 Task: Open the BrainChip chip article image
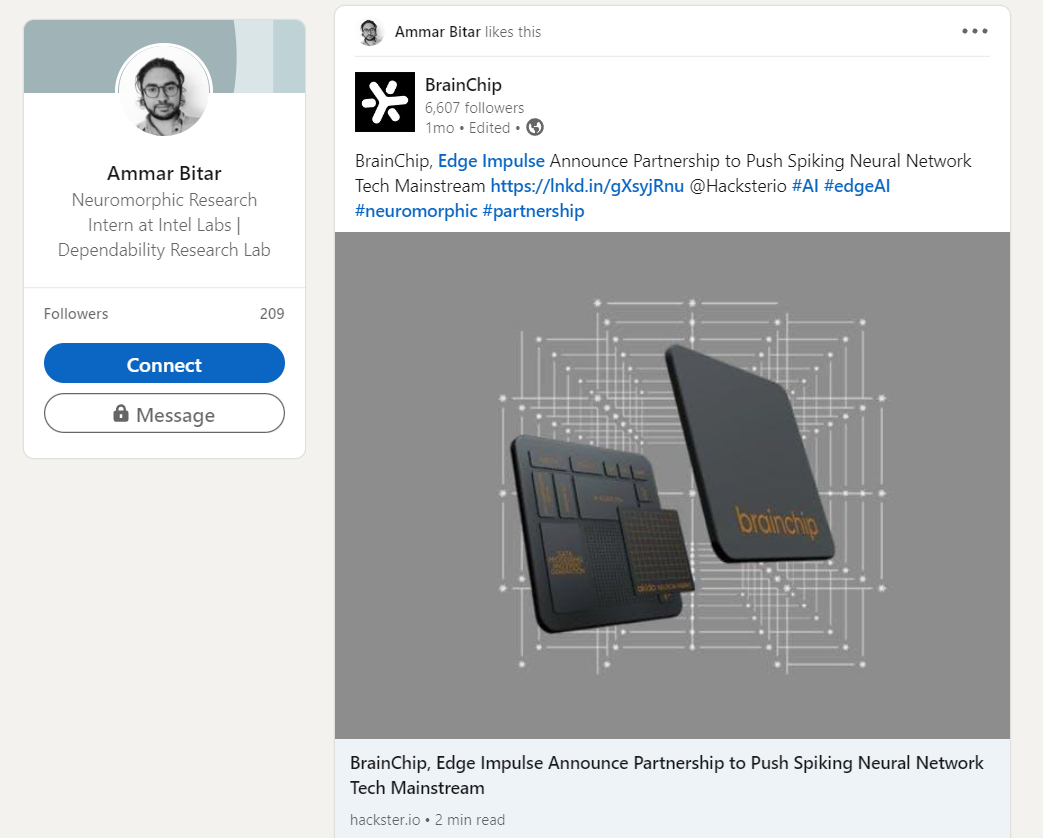click(672, 486)
